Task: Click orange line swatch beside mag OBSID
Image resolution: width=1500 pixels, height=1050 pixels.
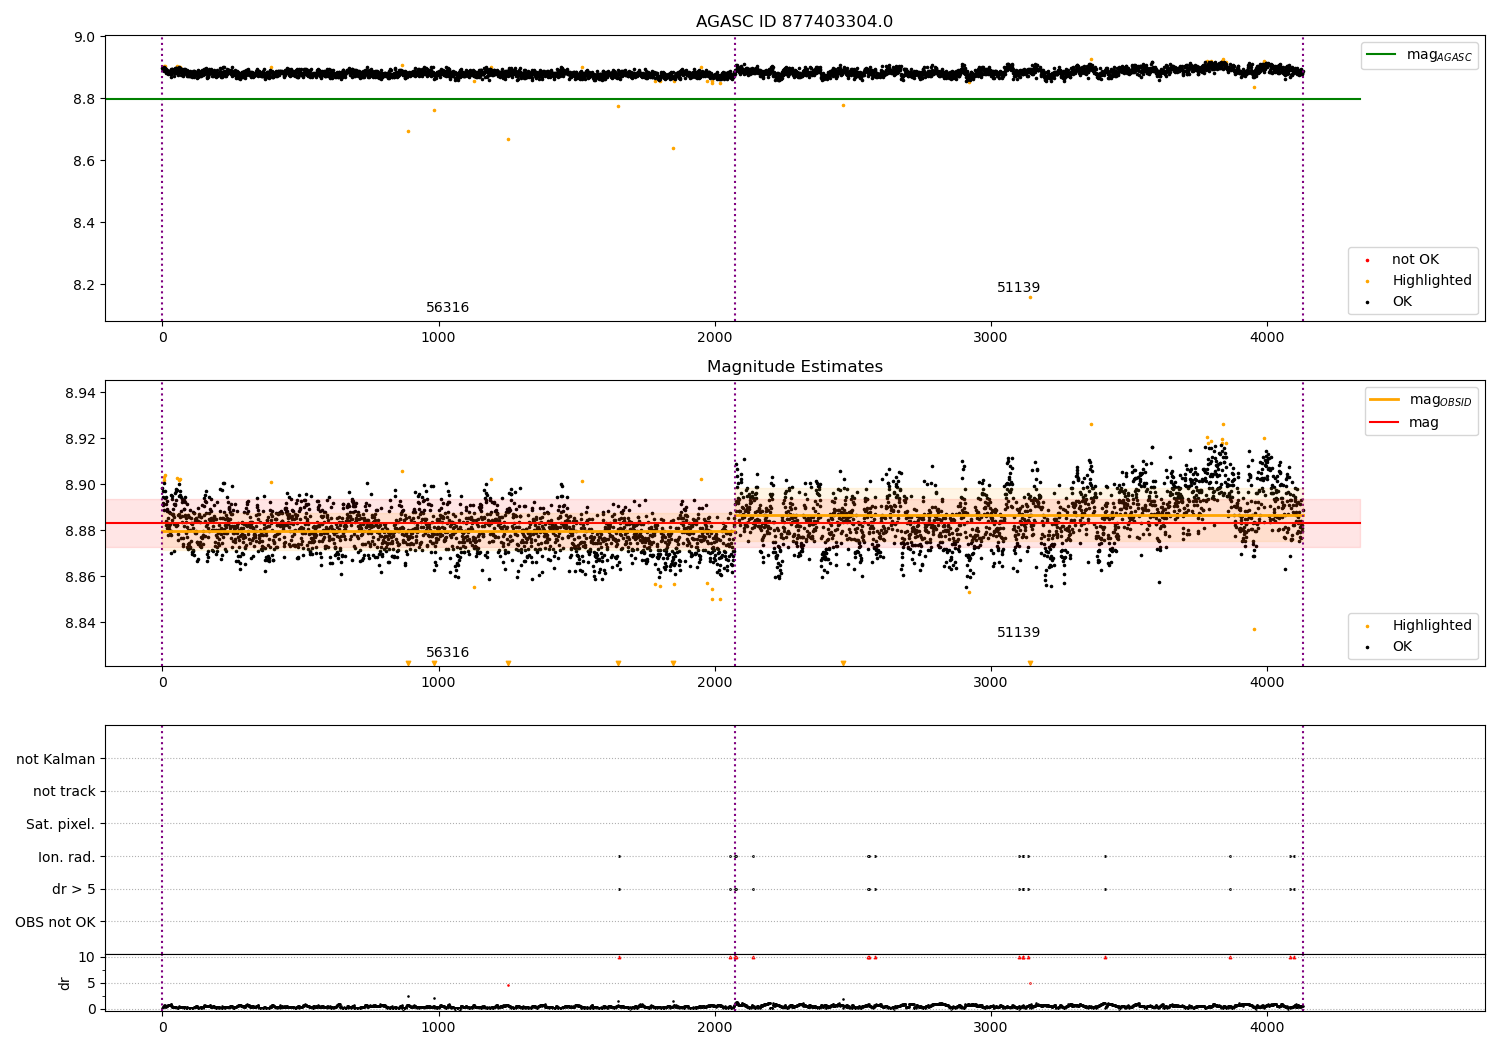Action: [x=1384, y=400]
